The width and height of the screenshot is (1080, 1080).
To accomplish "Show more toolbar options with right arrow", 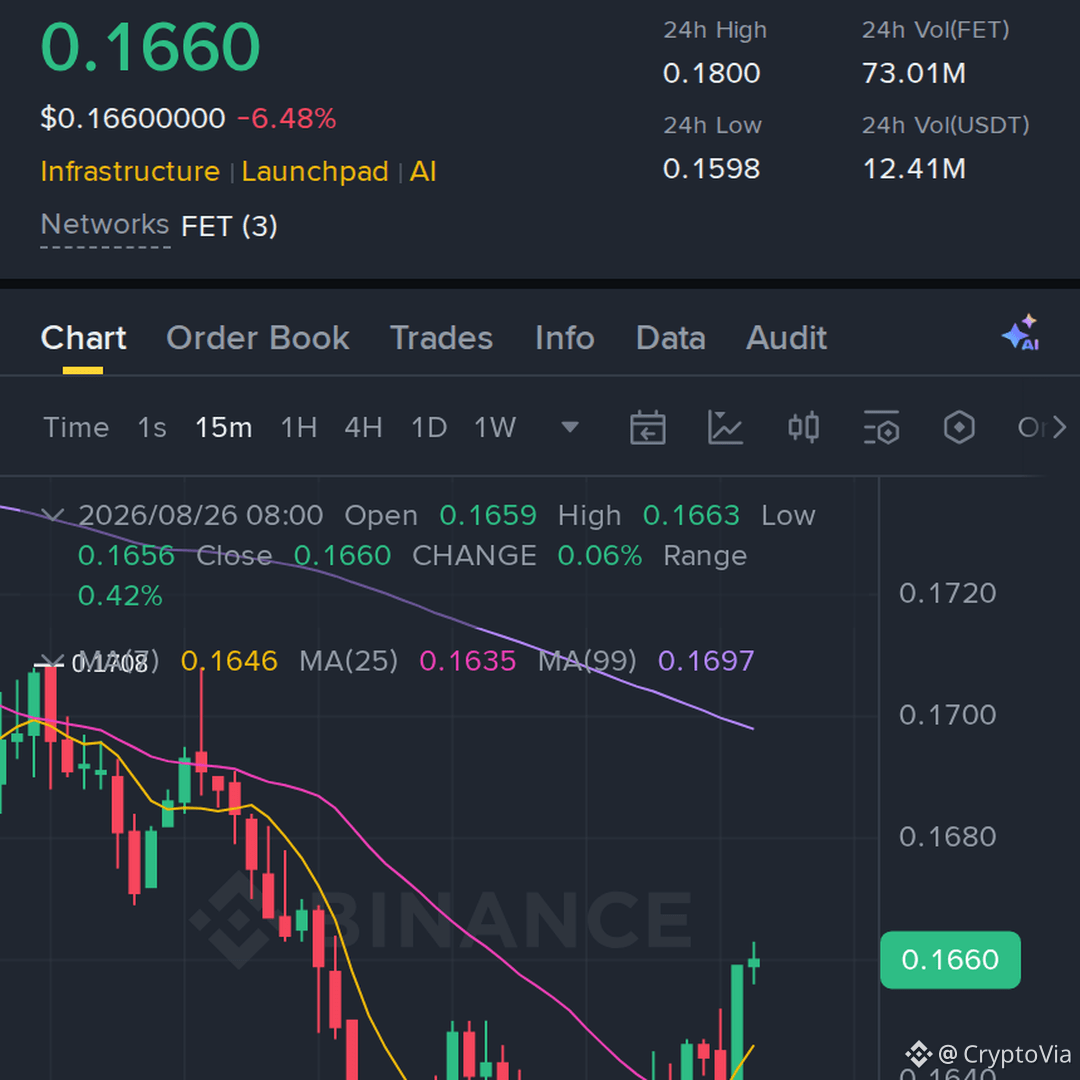I will click(1059, 428).
